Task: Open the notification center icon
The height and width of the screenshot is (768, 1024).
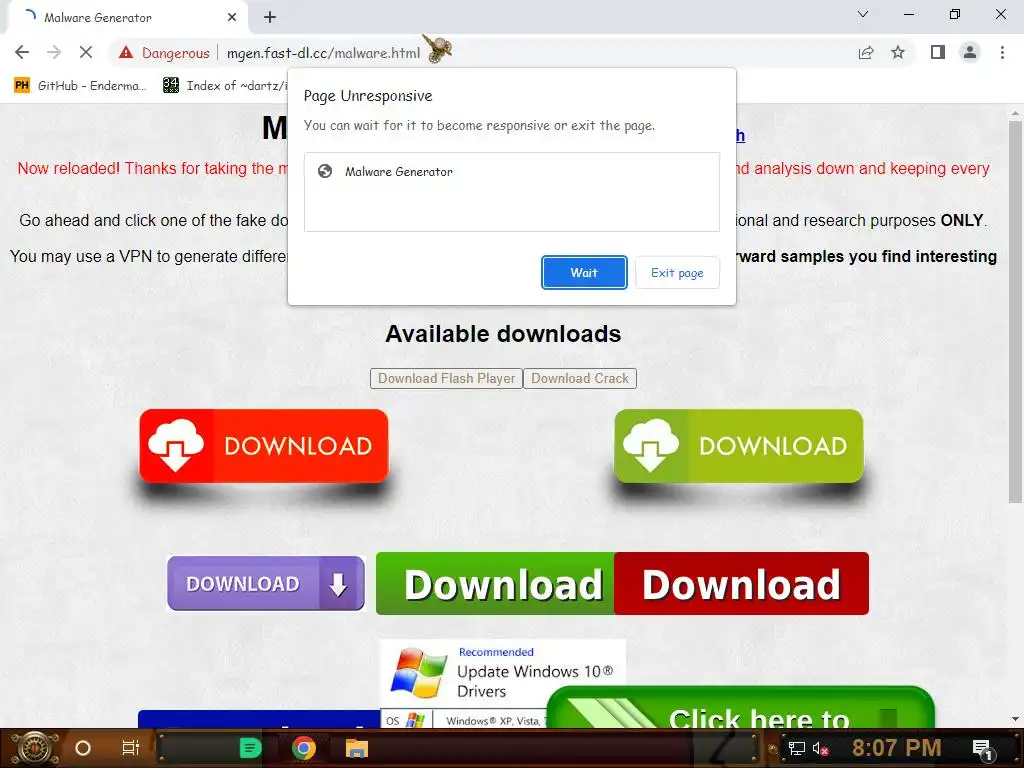Action: point(983,748)
